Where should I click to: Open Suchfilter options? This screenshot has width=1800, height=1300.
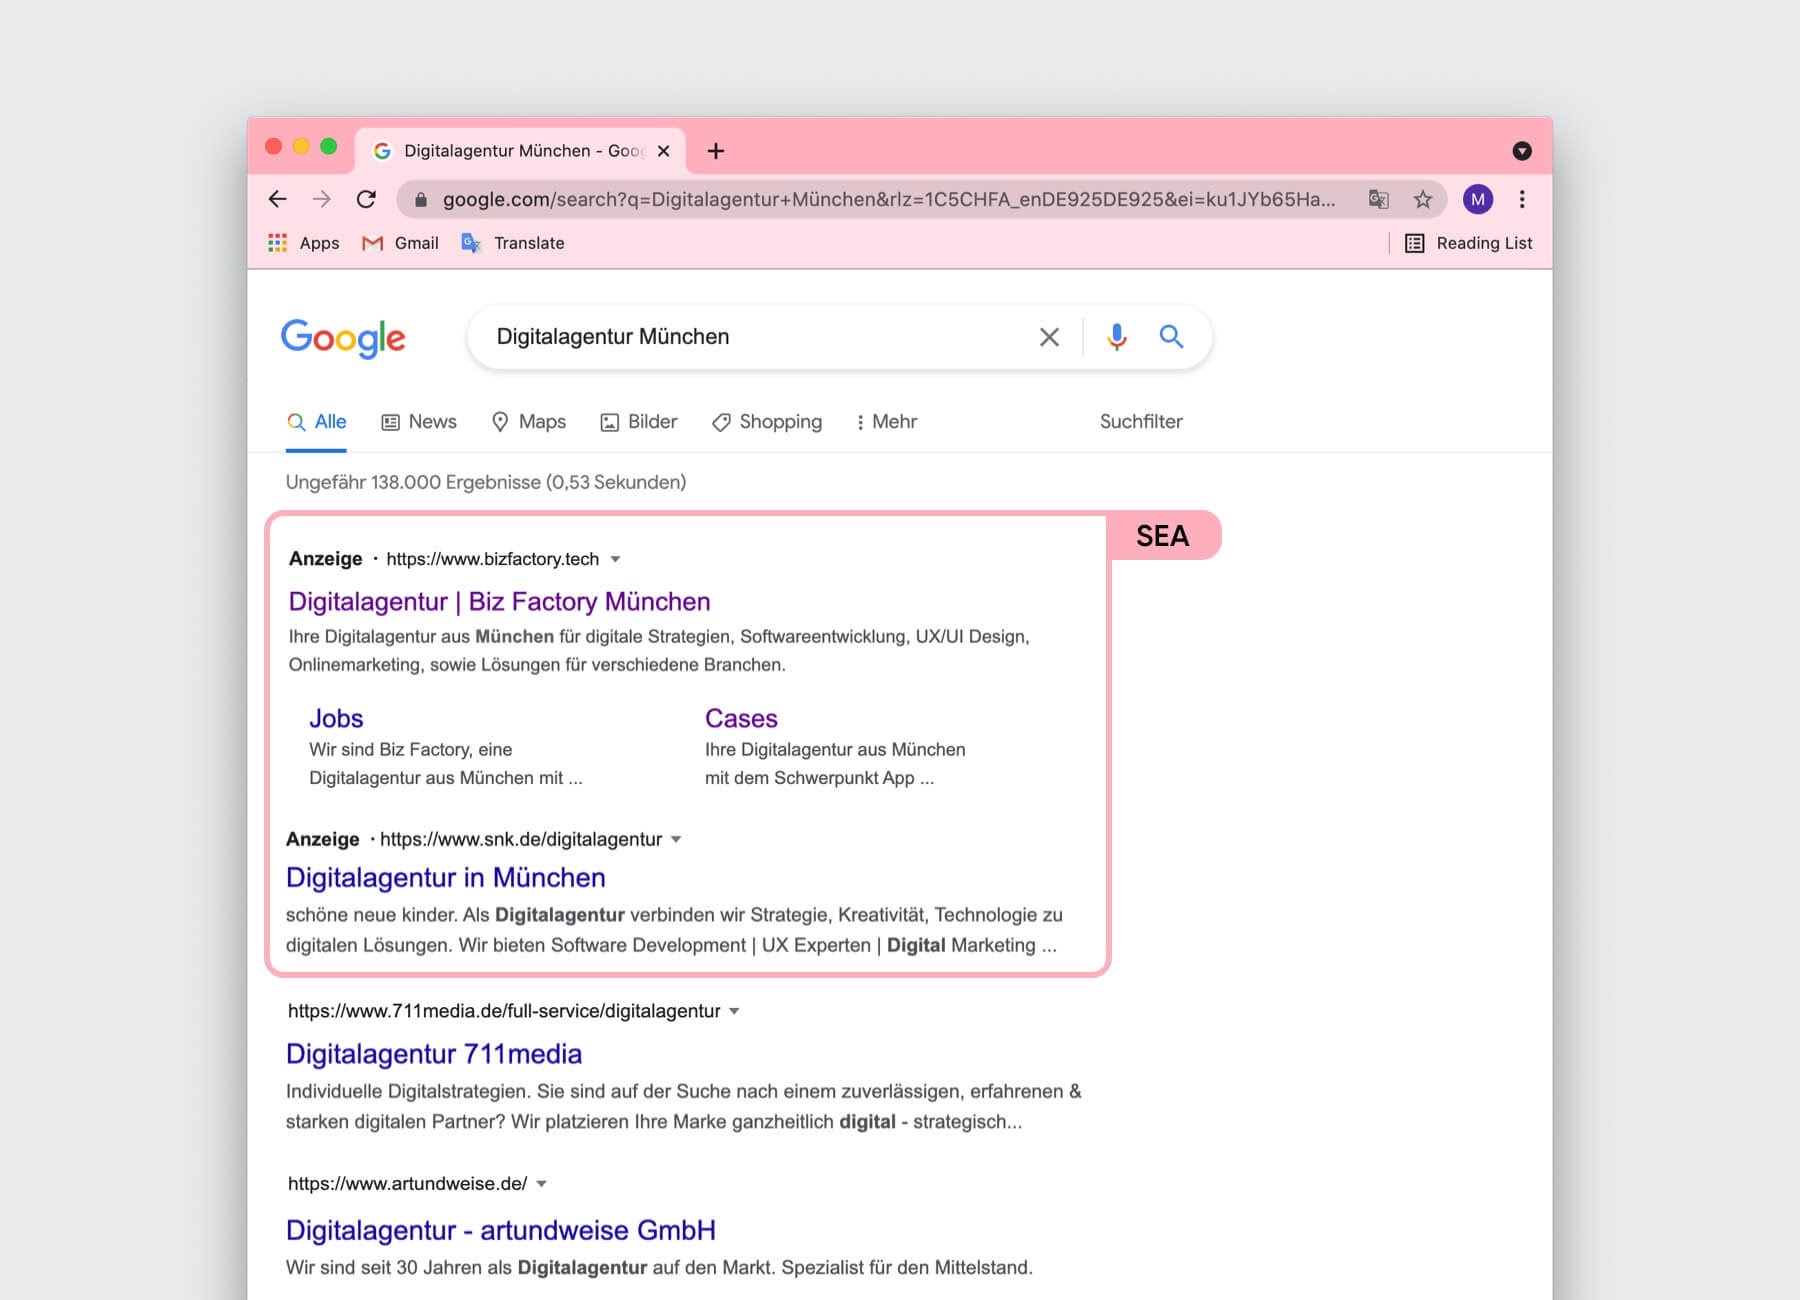pyautogui.click(x=1141, y=422)
